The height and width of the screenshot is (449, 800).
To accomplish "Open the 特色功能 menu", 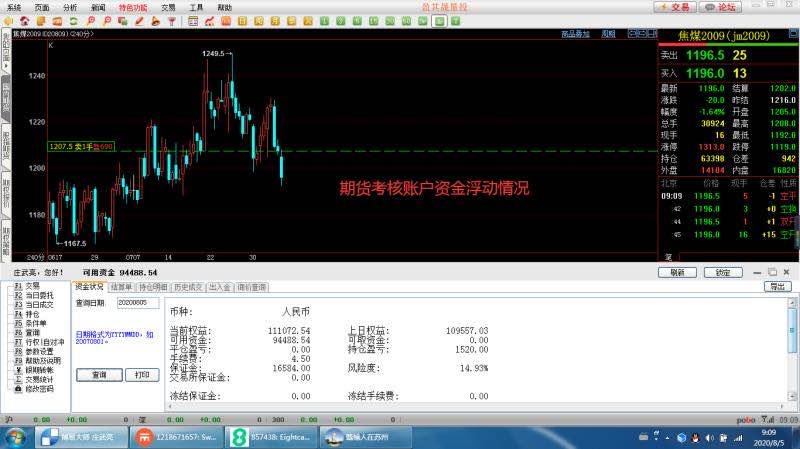I will [x=133, y=7].
